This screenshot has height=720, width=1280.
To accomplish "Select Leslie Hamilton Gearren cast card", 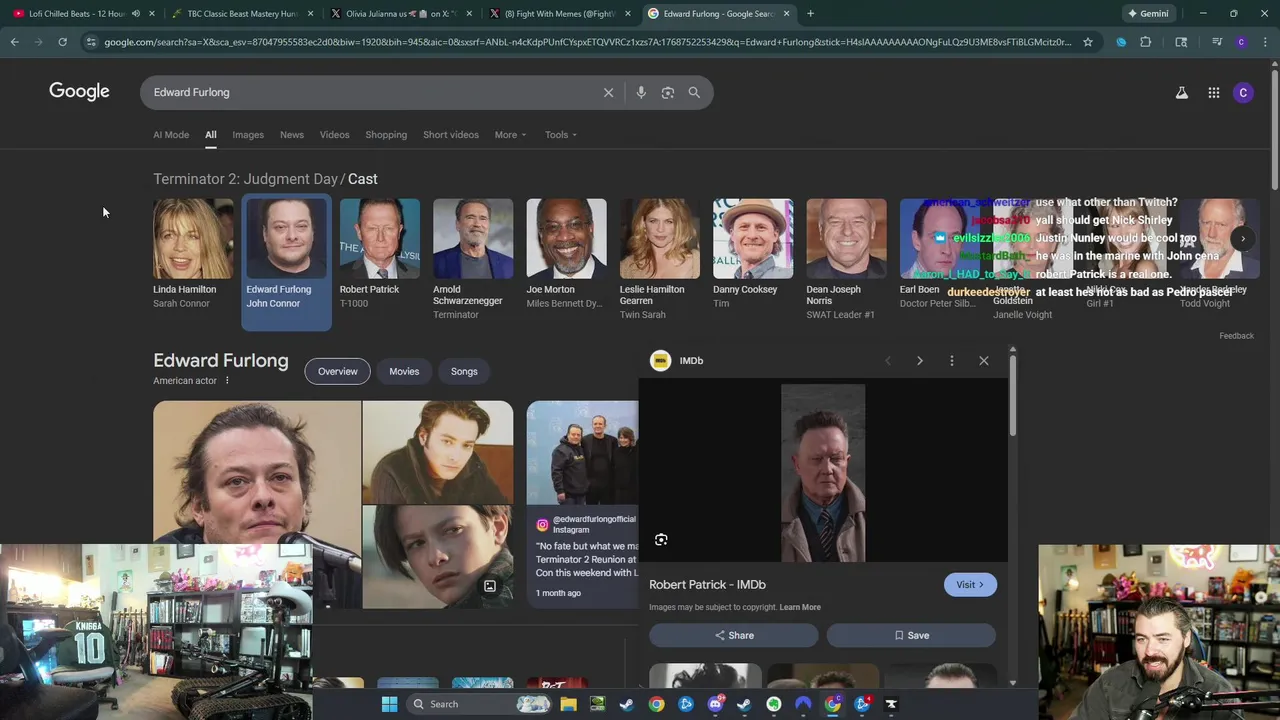I will [659, 260].
